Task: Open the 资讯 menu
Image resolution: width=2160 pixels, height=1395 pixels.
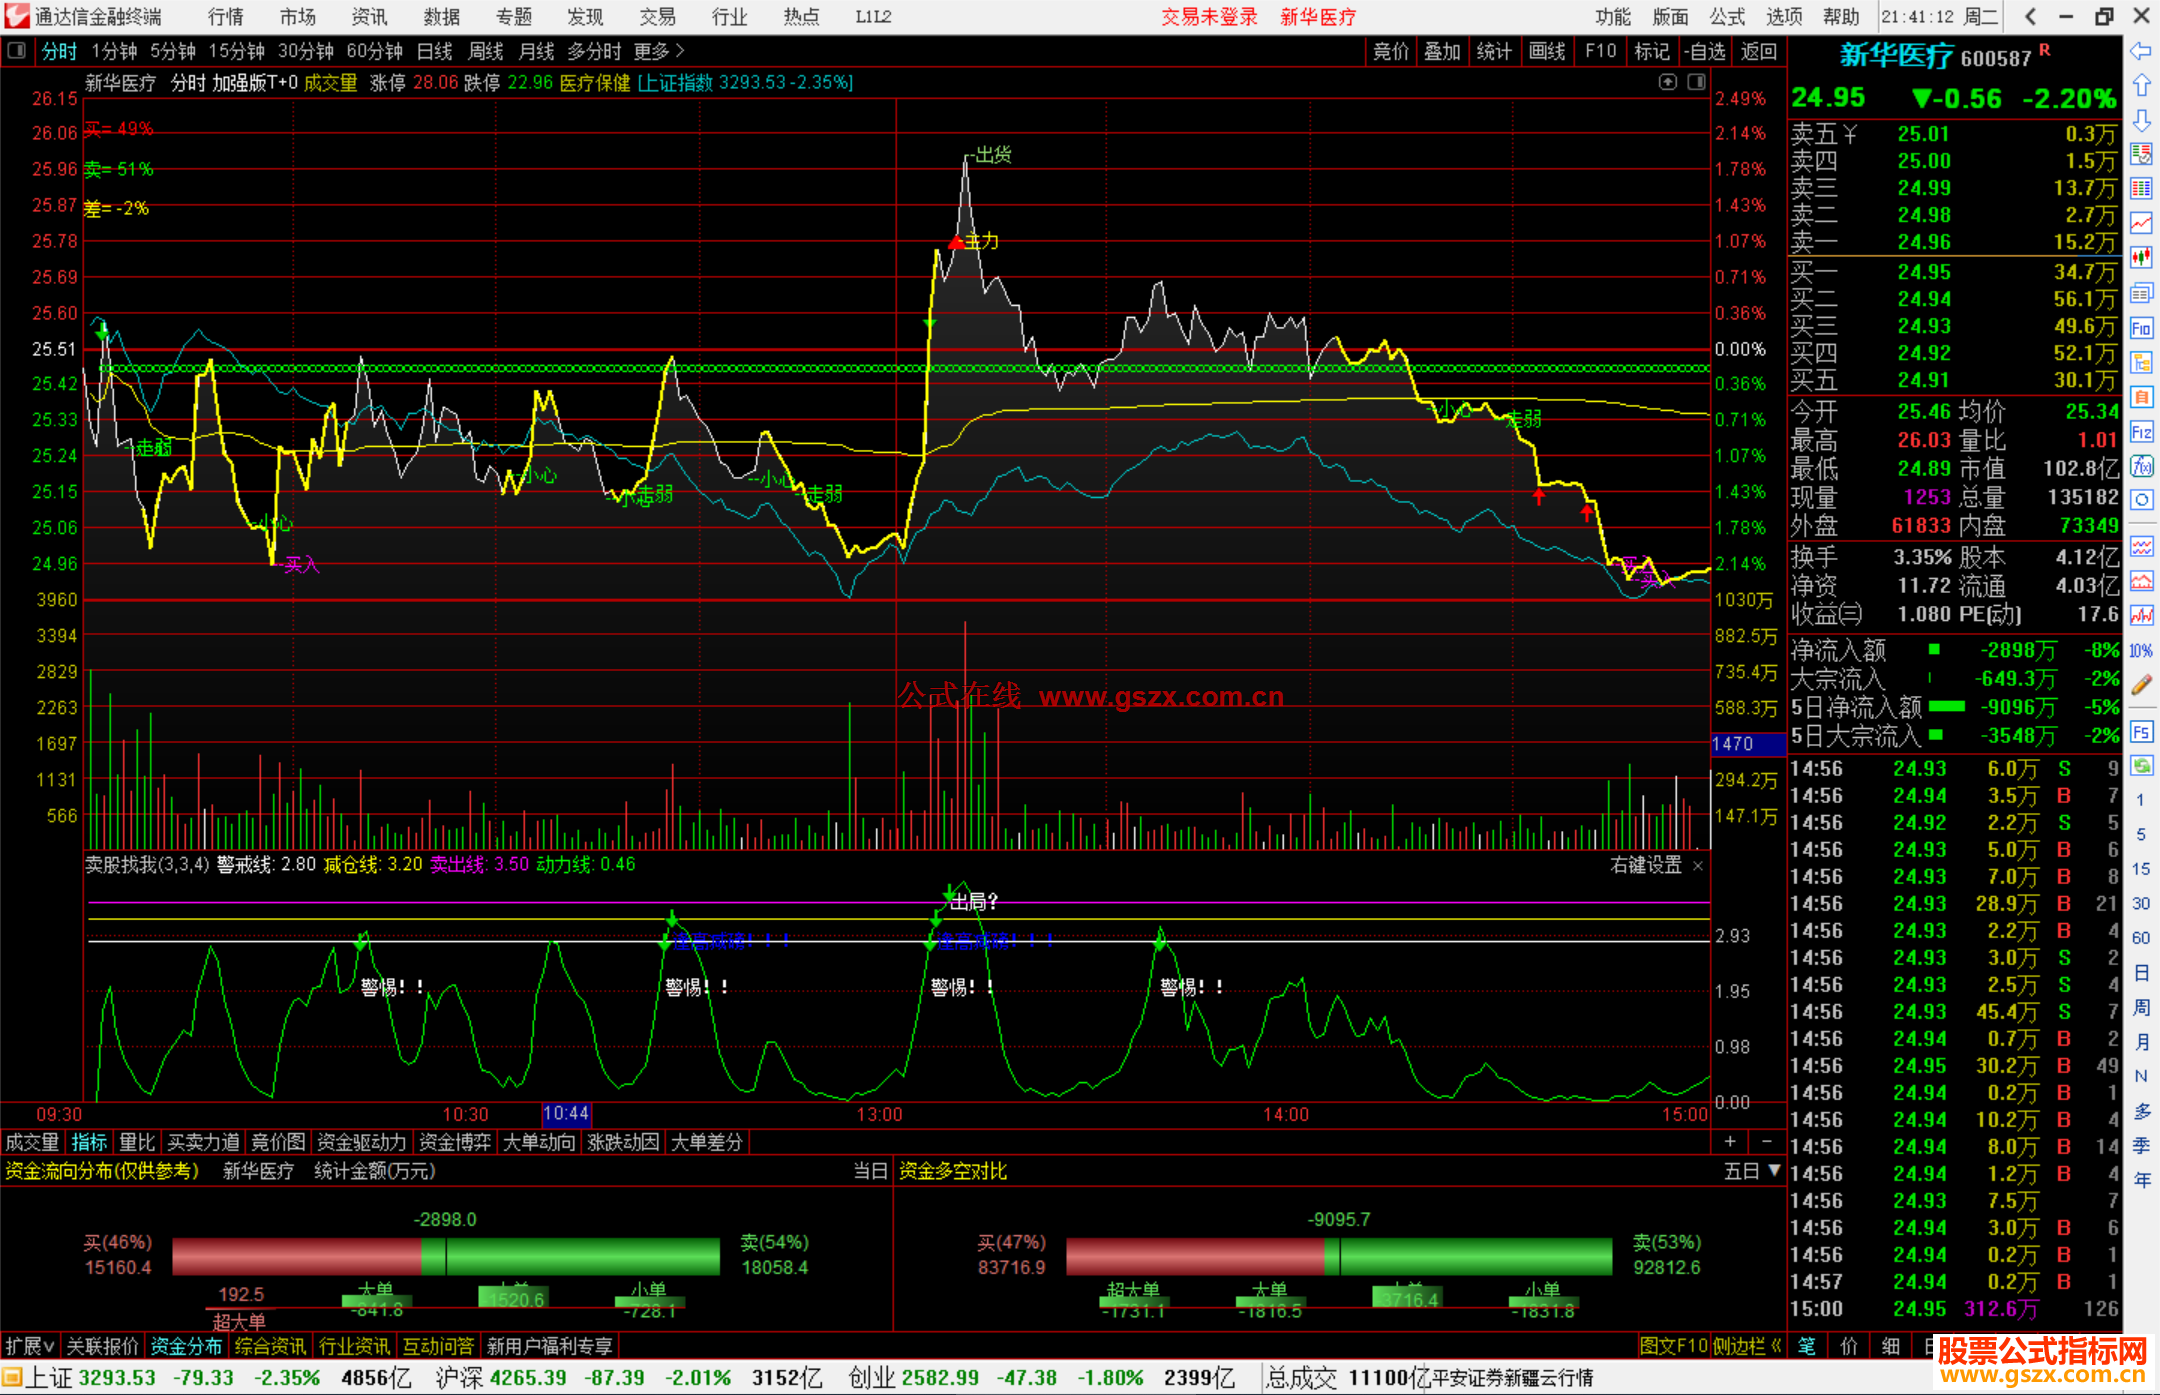Action: (x=370, y=16)
